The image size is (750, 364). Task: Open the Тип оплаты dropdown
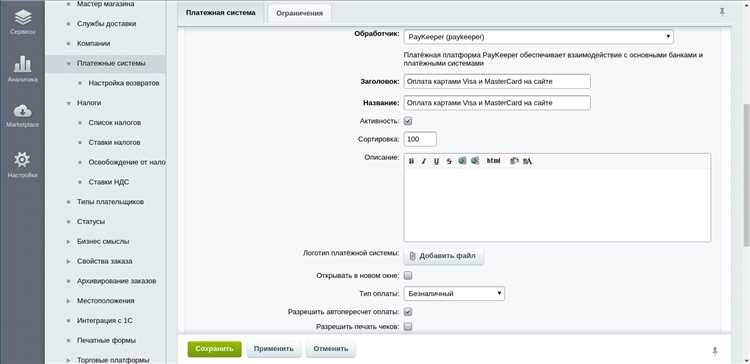pos(454,293)
